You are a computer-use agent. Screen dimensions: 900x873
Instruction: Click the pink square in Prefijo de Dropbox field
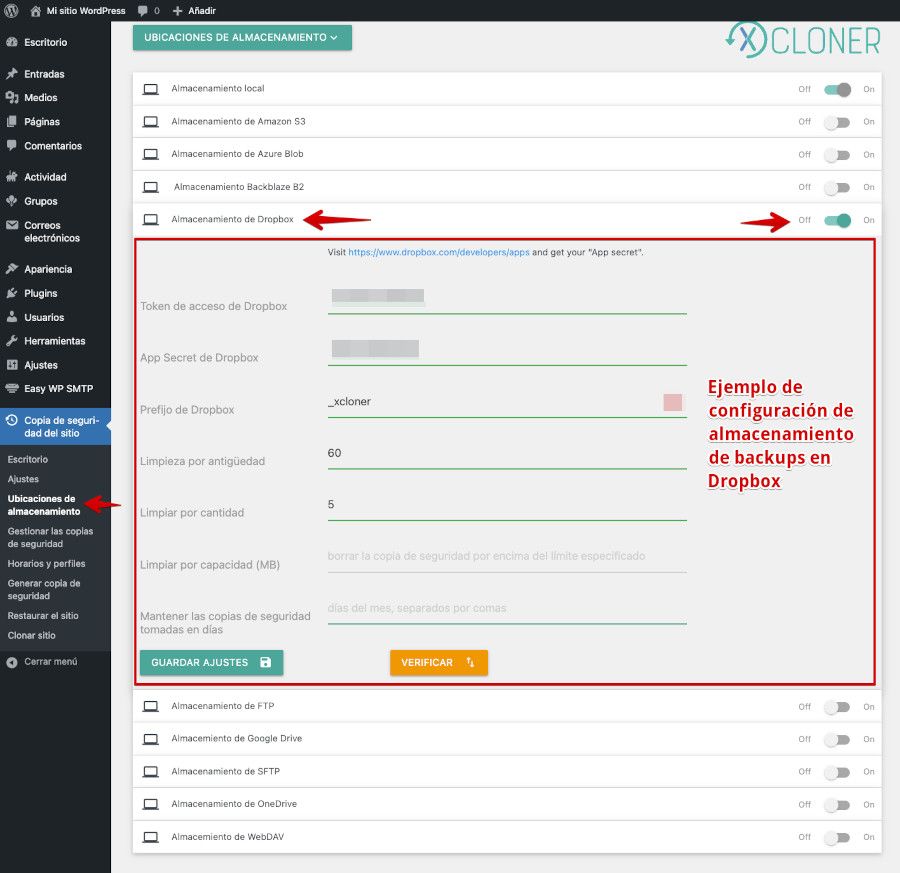(673, 402)
